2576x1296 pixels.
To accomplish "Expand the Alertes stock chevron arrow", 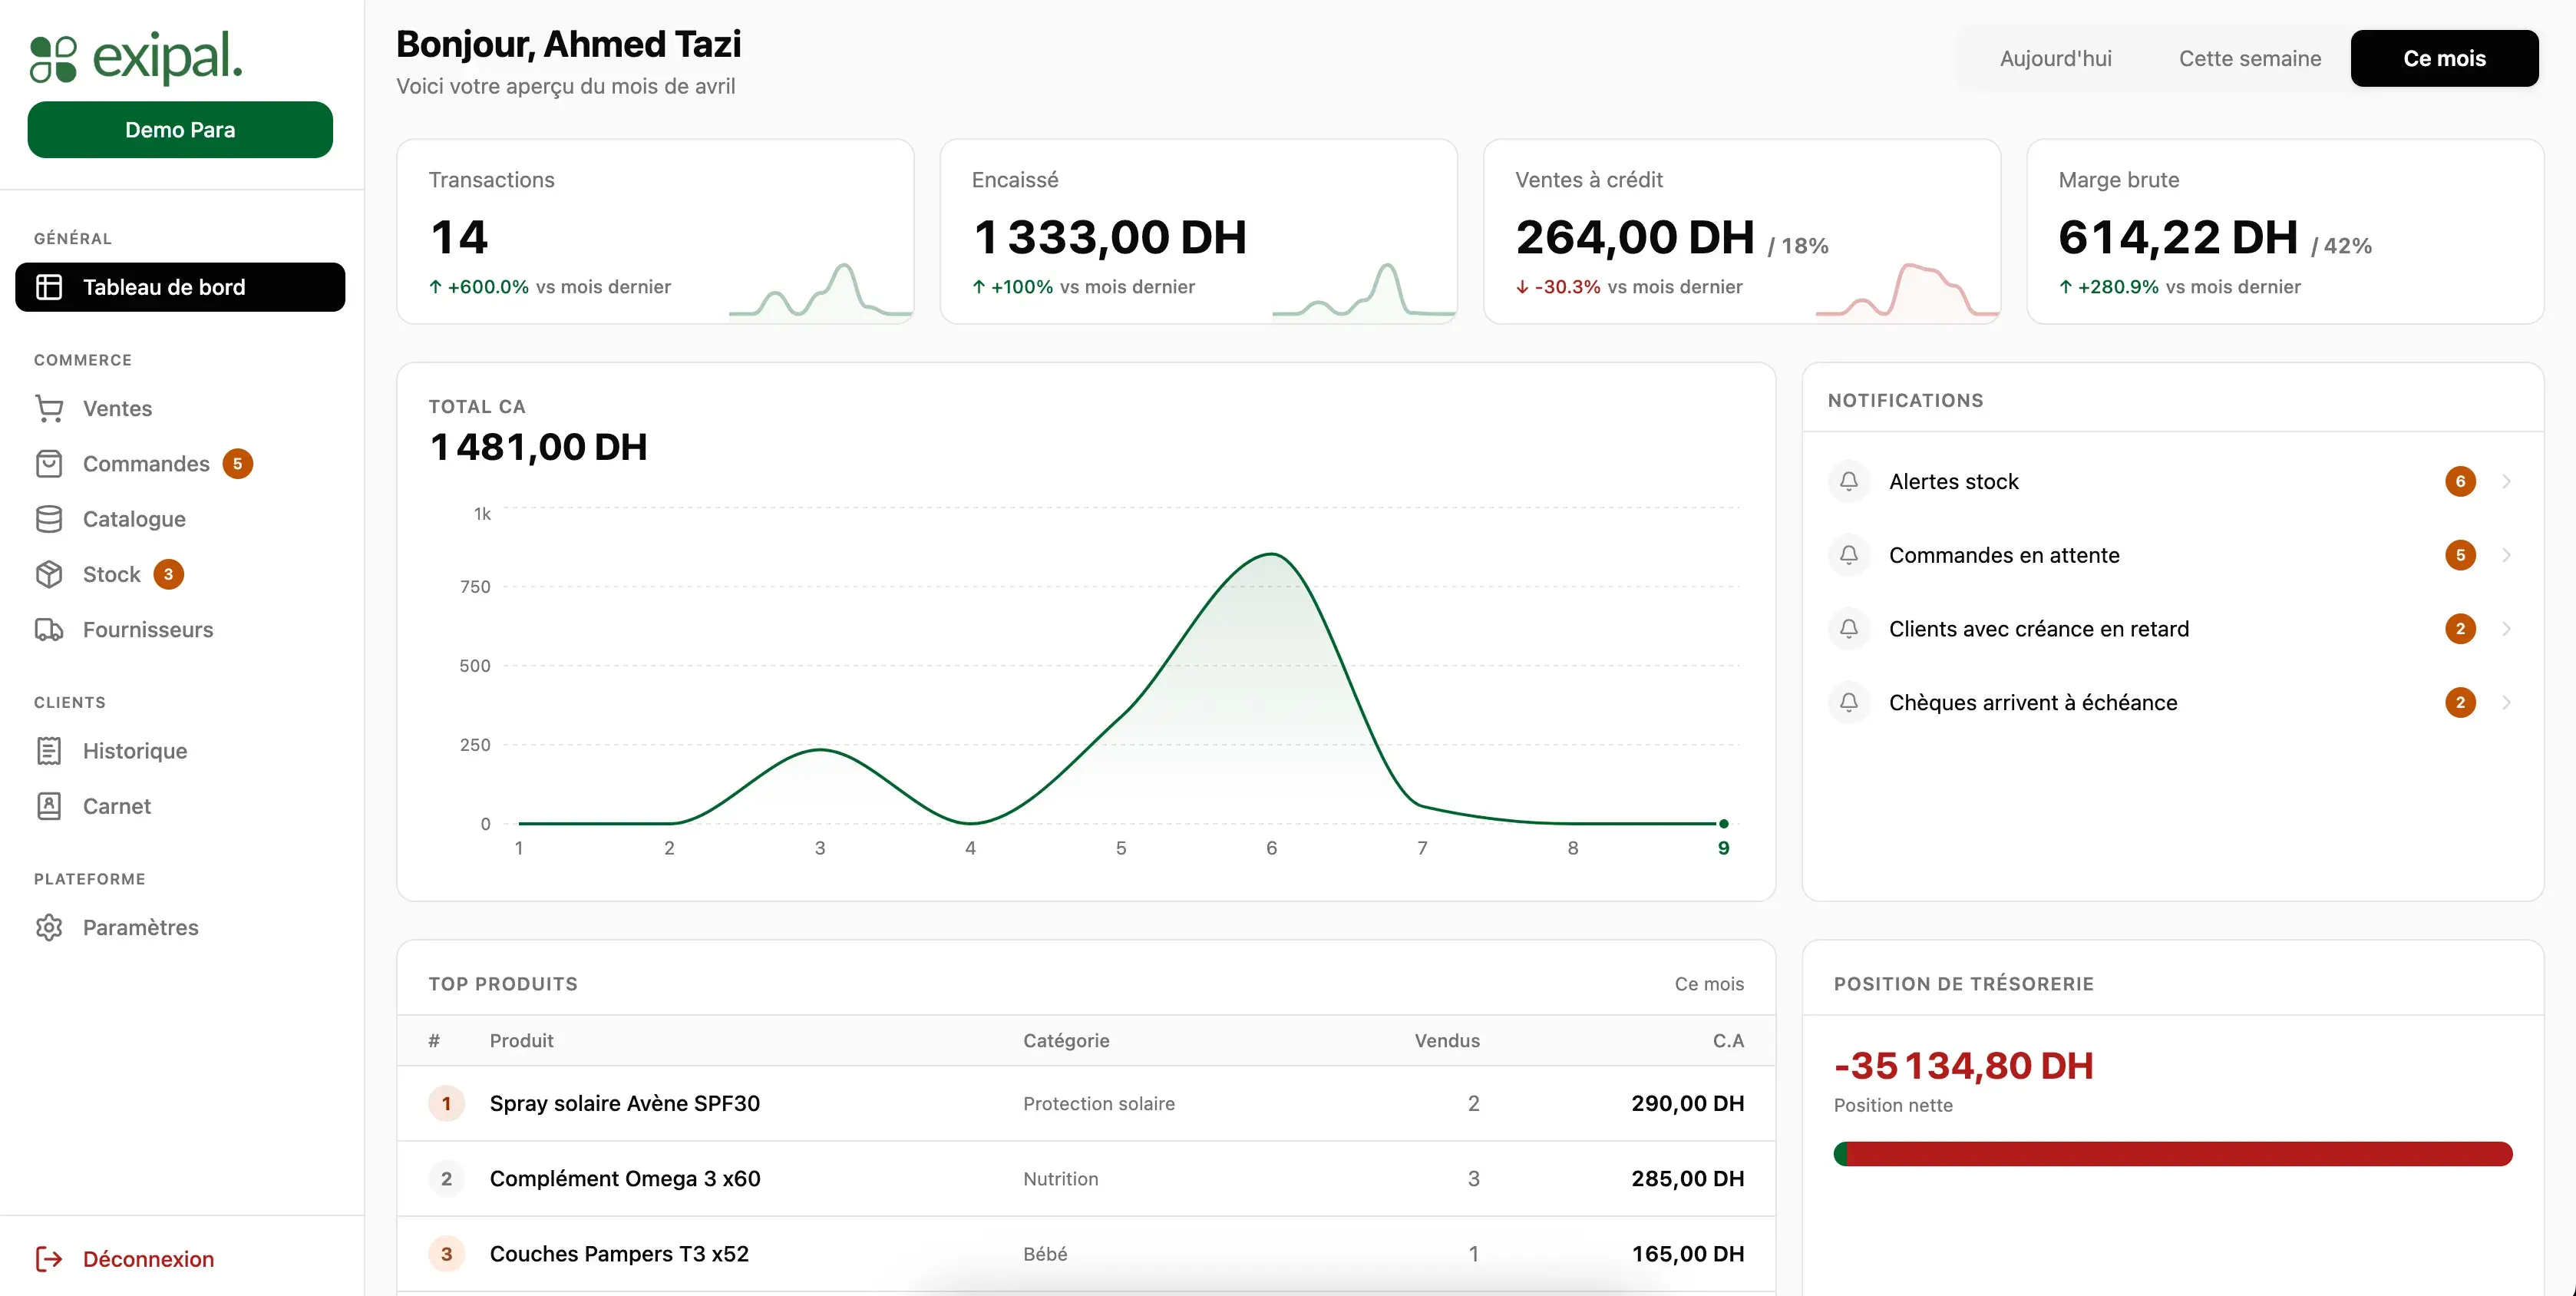I will click(x=2507, y=481).
